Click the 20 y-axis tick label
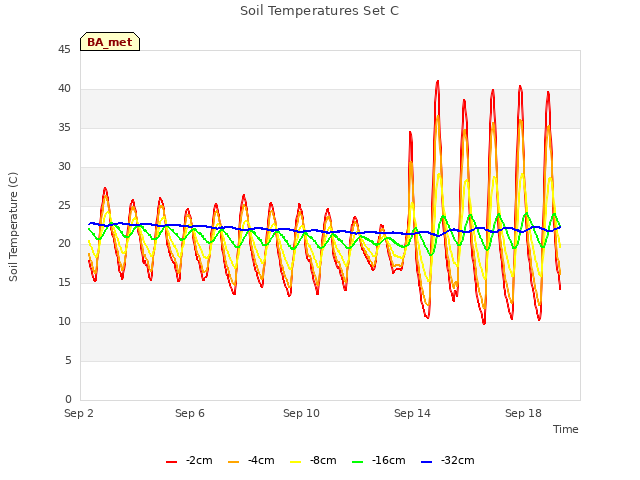Screen dimensions: 640x480 tap(64, 244)
